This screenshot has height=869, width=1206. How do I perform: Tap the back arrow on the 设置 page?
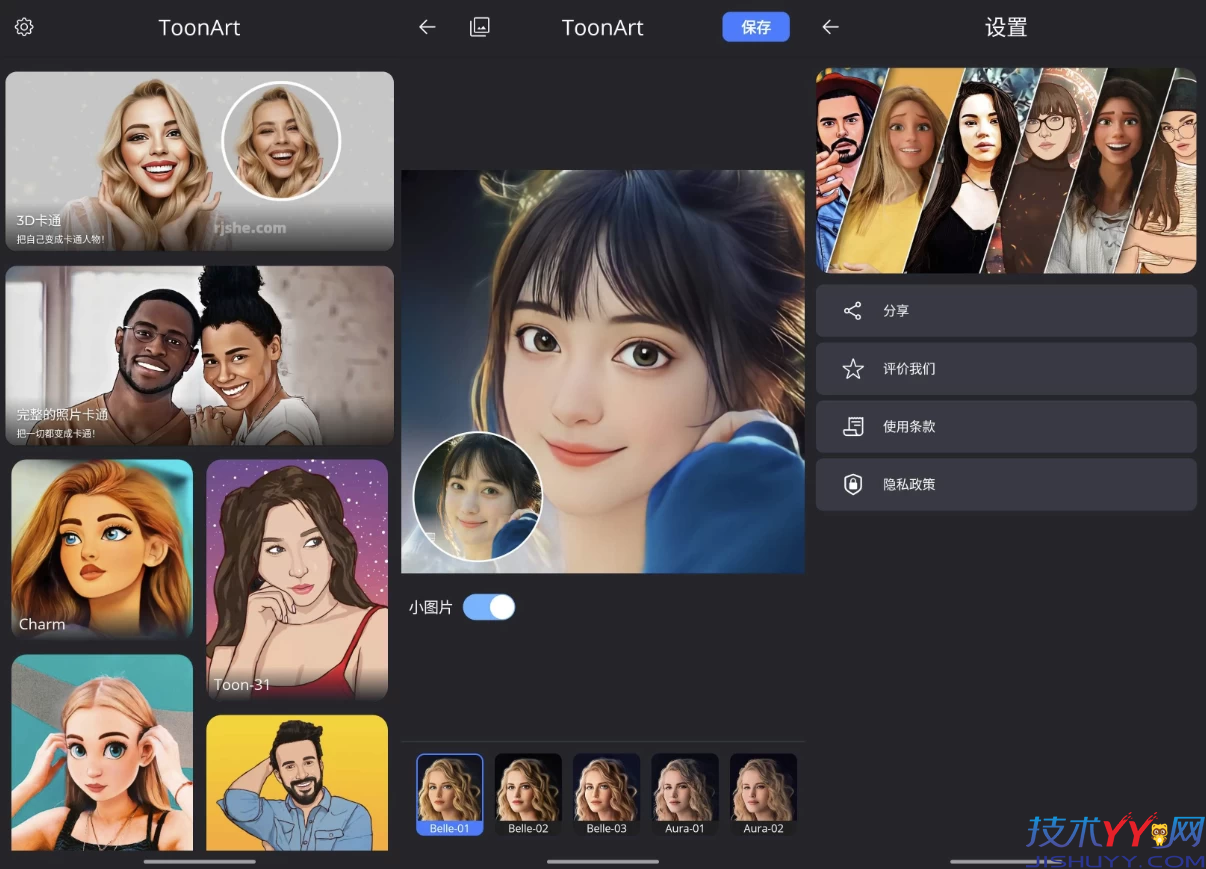click(x=830, y=28)
